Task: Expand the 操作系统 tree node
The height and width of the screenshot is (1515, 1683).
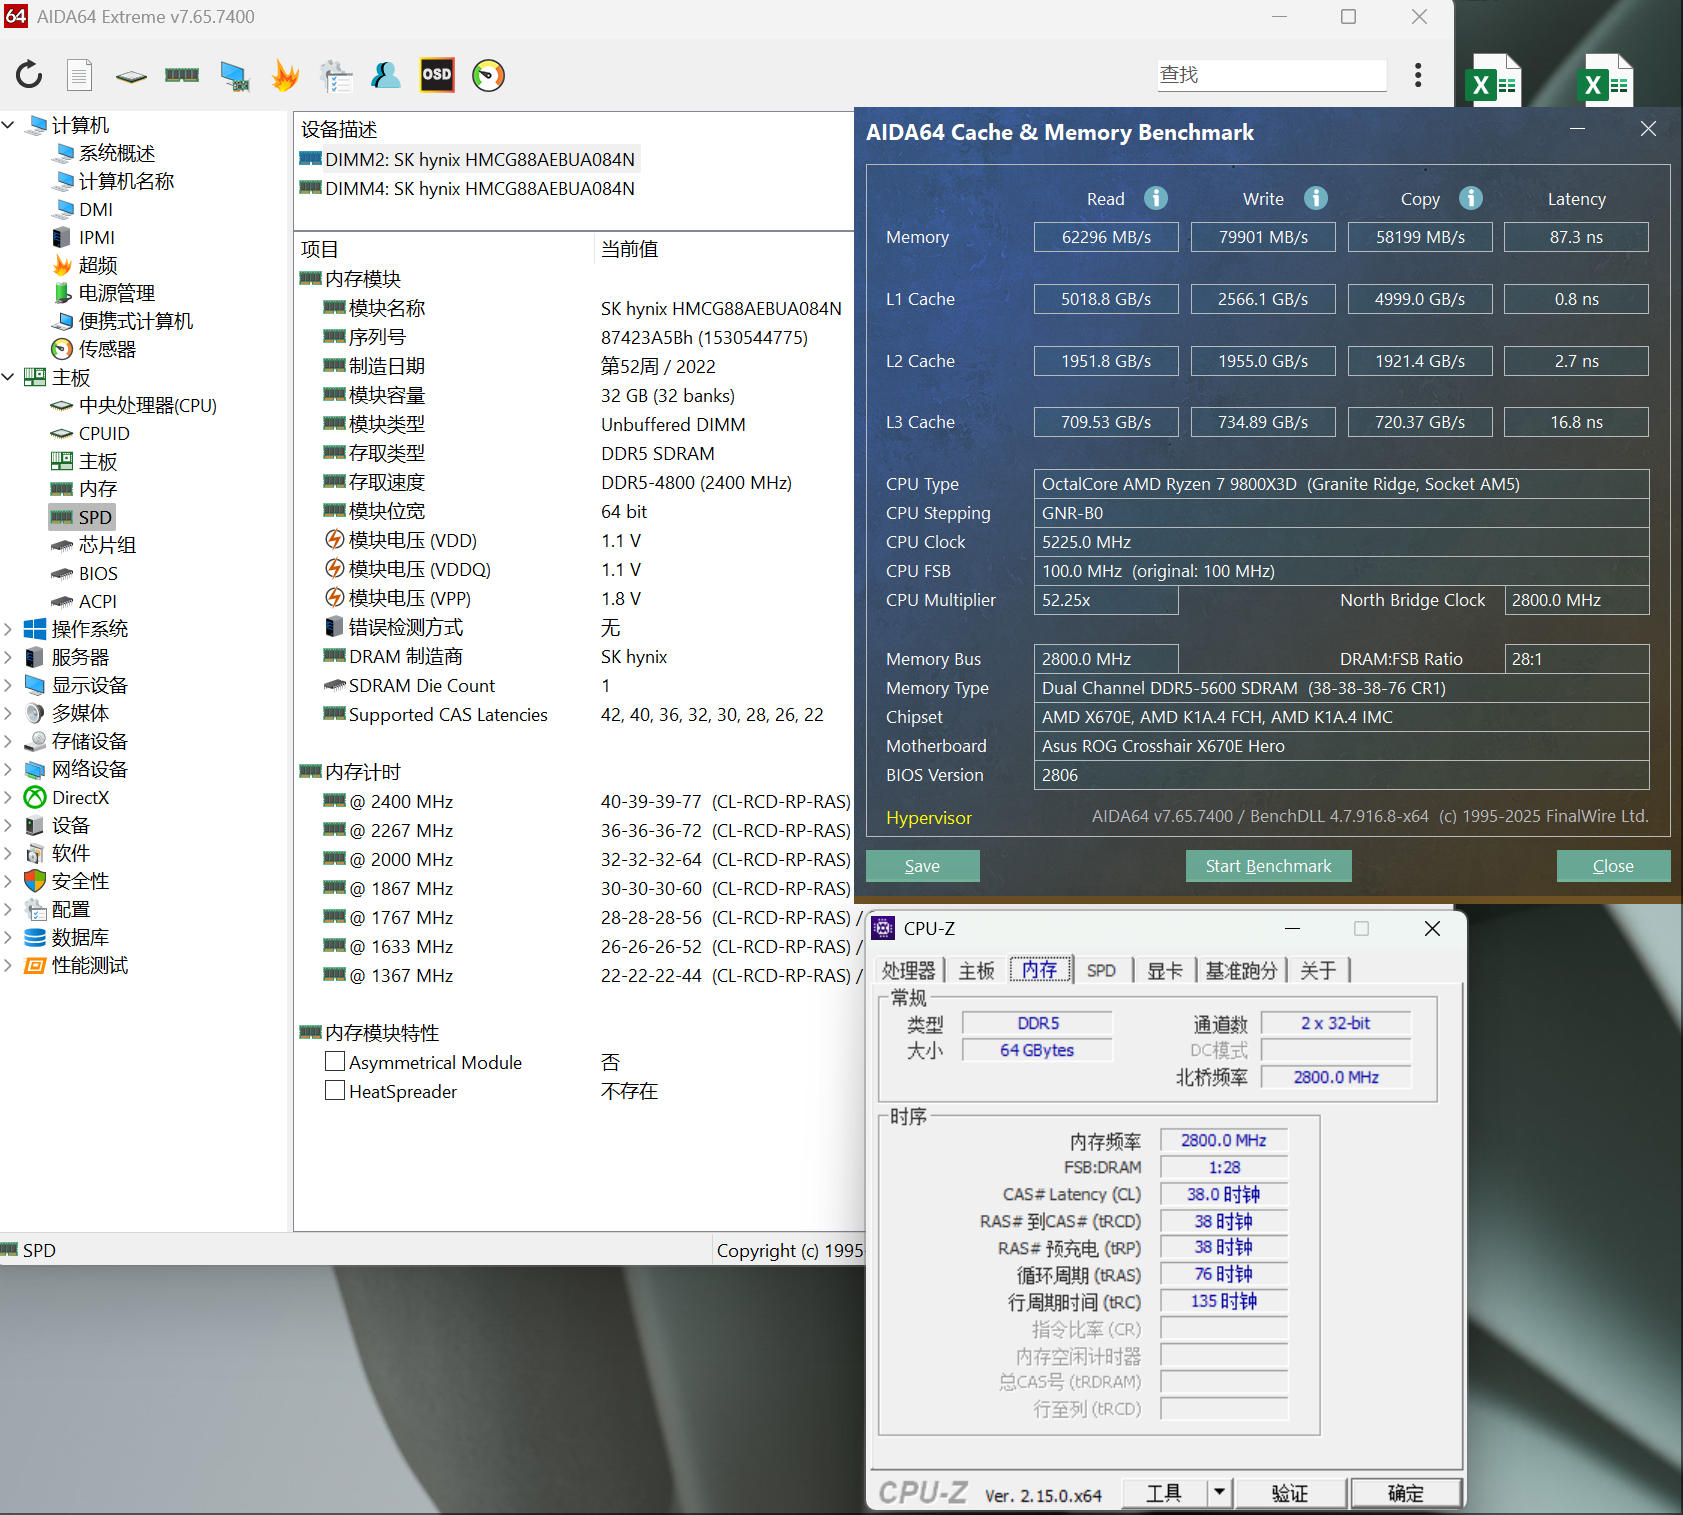Action: tap(9, 629)
